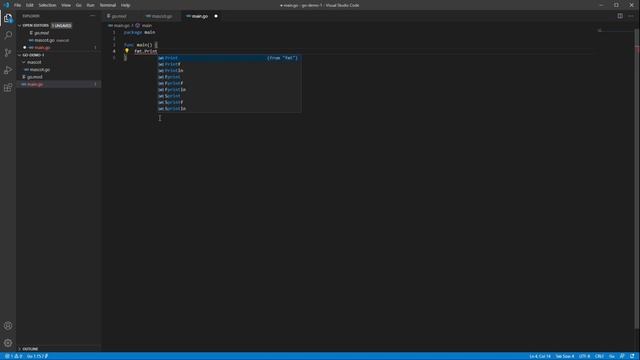Open the Edit menu
The width and height of the screenshot is (640, 360).
[30, 5]
